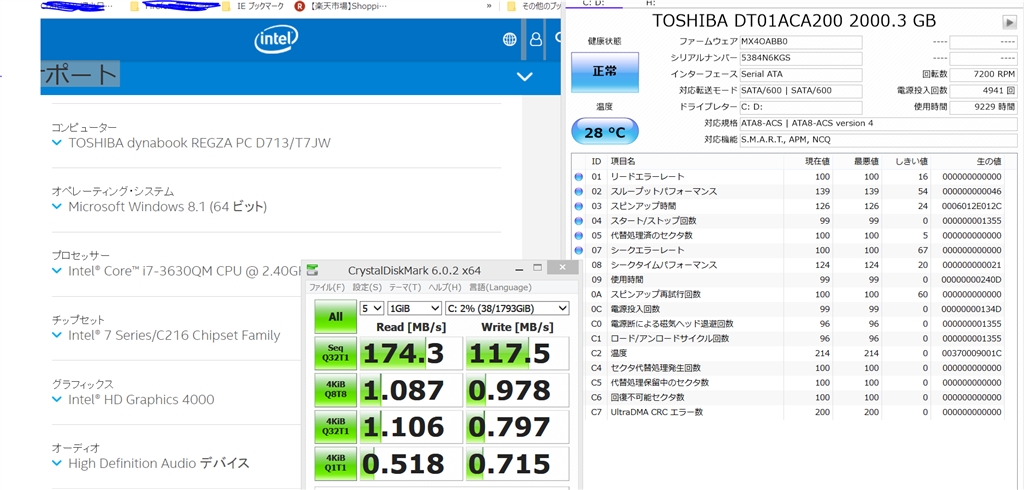Click the インターフェース field showing Serial ATA
The width and height of the screenshot is (1024, 490).
point(801,74)
